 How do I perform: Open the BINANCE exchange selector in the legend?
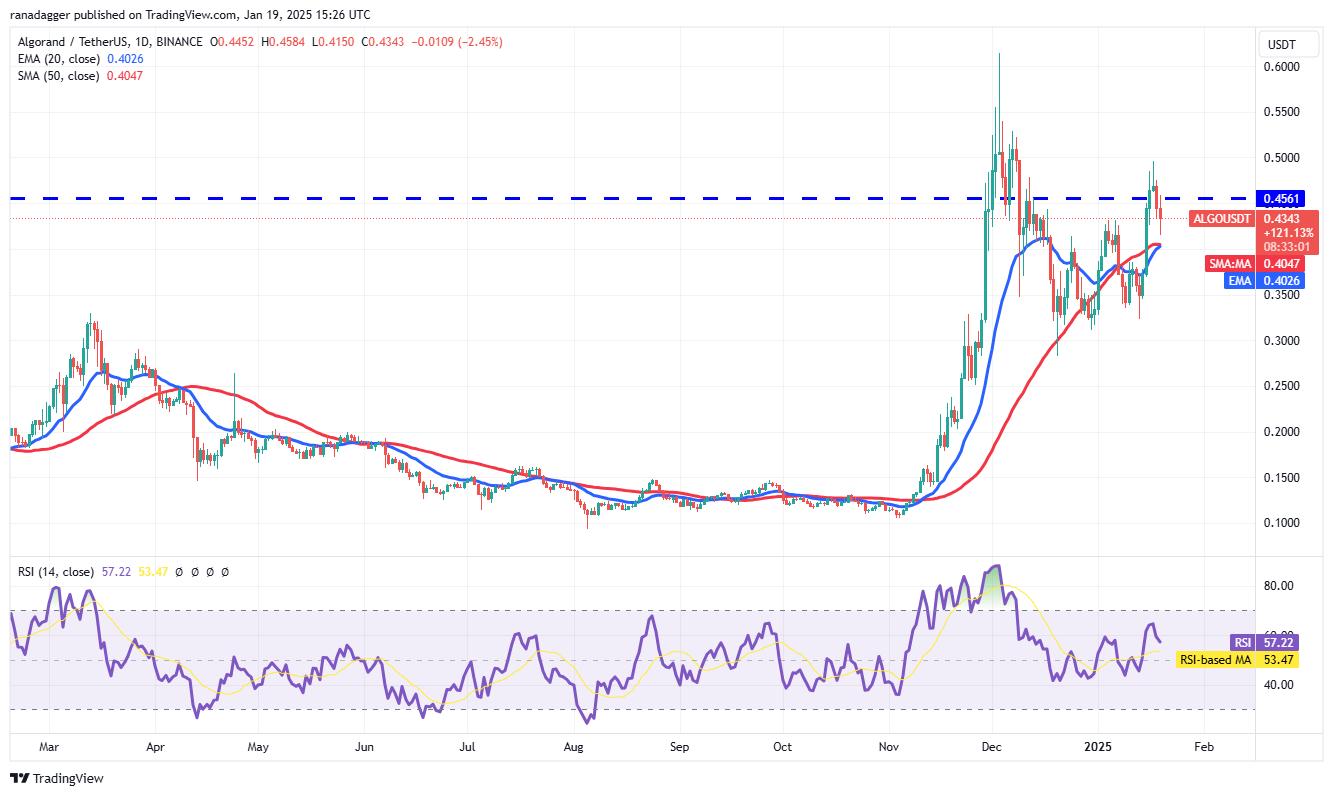(x=180, y=42)
